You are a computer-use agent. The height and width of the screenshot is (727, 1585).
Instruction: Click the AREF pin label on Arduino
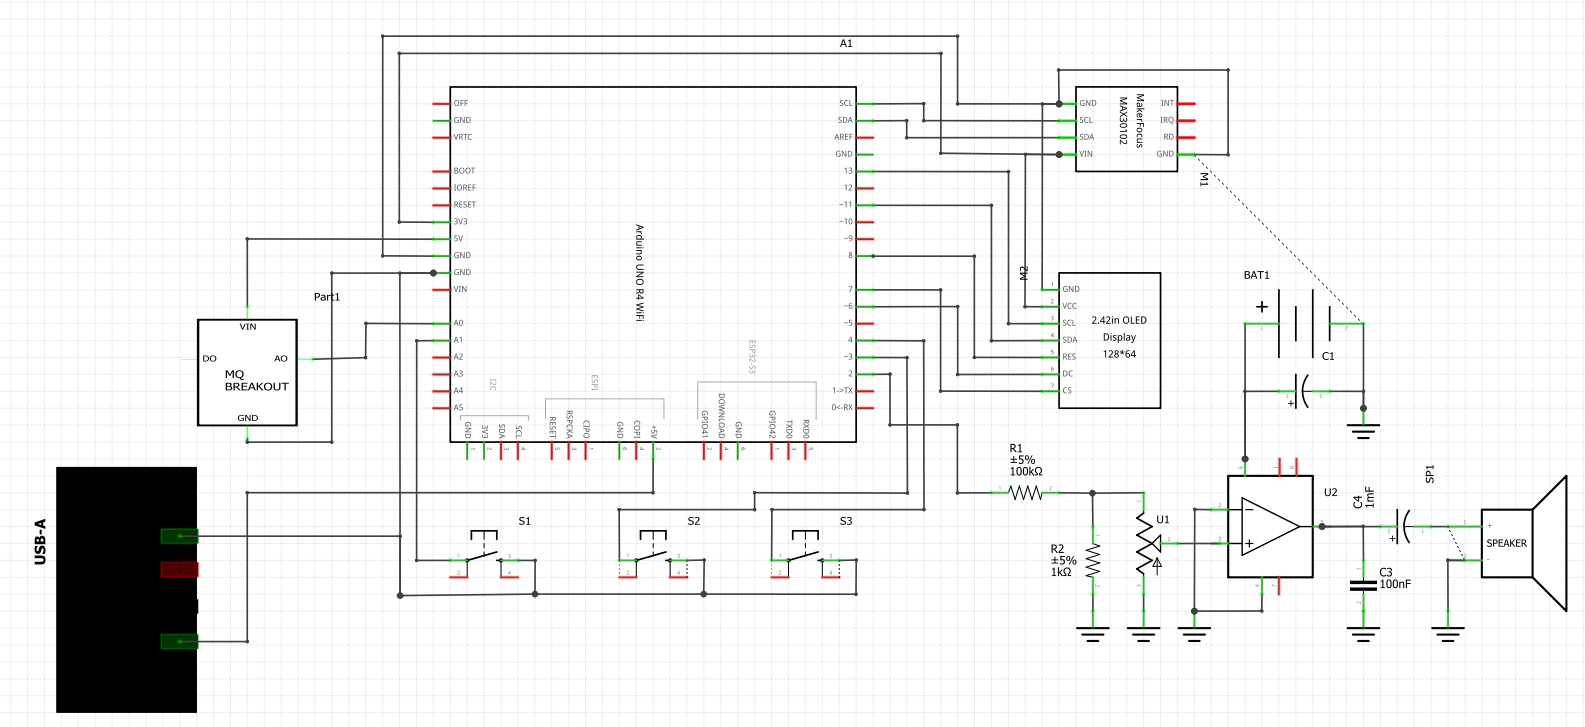[844, 137]
